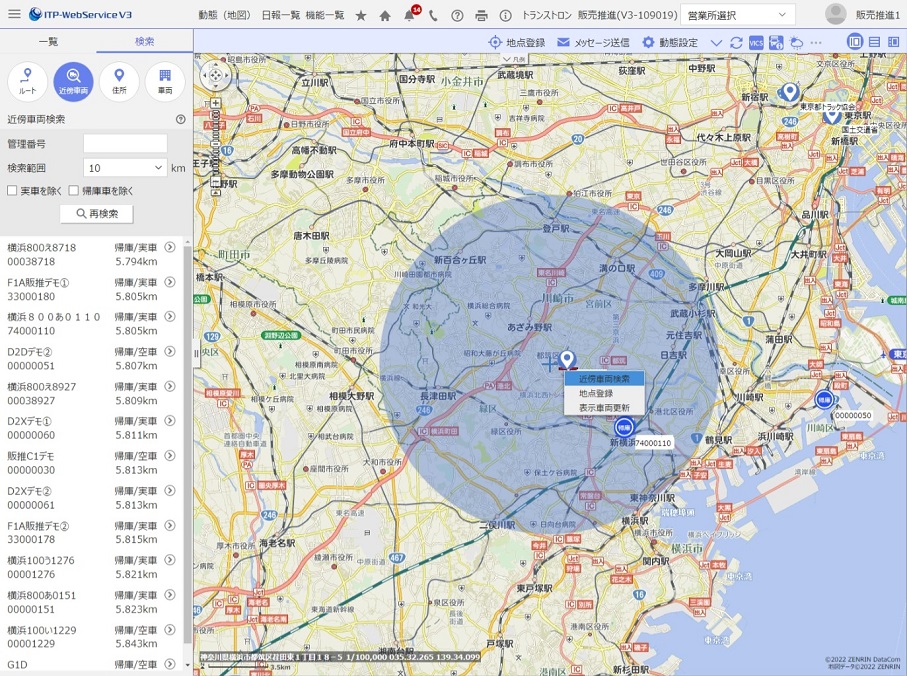The width and height of the screenshot is (907, 676).
Task: Select the 住所 search mode
Action: pos(119,82)
